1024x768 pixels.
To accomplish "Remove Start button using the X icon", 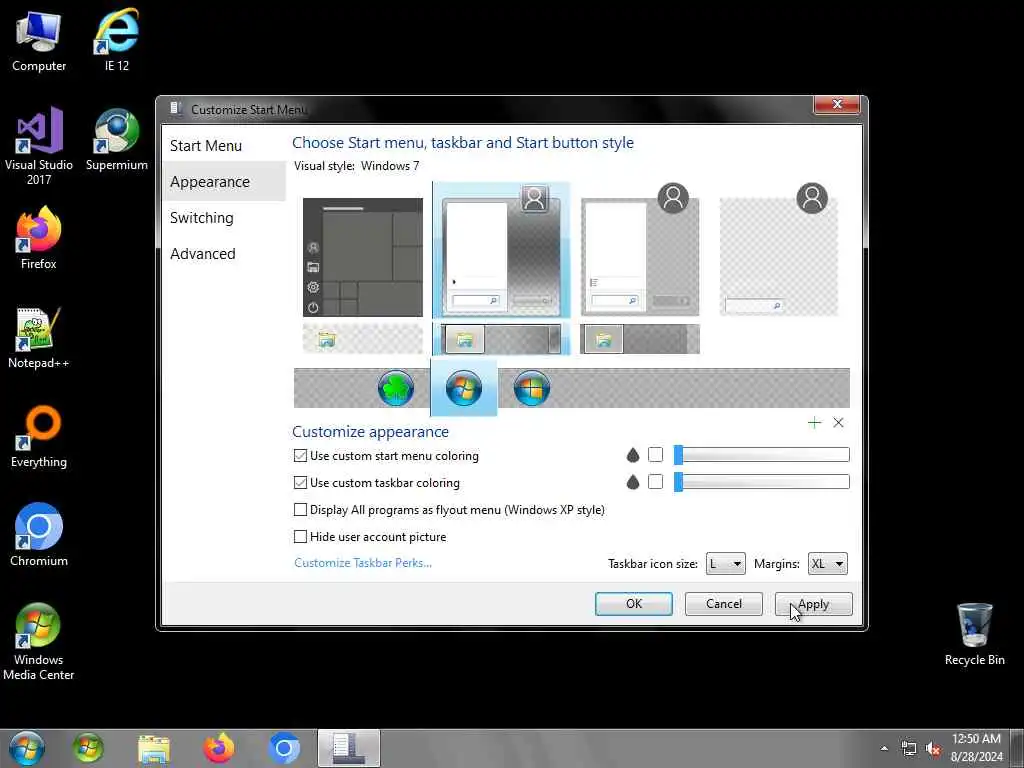I will click(x=838, y=423).
